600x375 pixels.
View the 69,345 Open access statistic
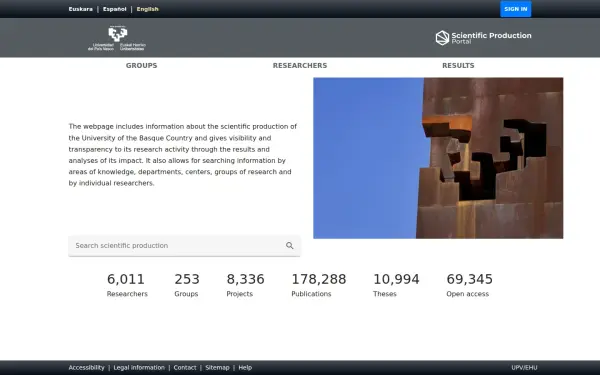[470, 285]
